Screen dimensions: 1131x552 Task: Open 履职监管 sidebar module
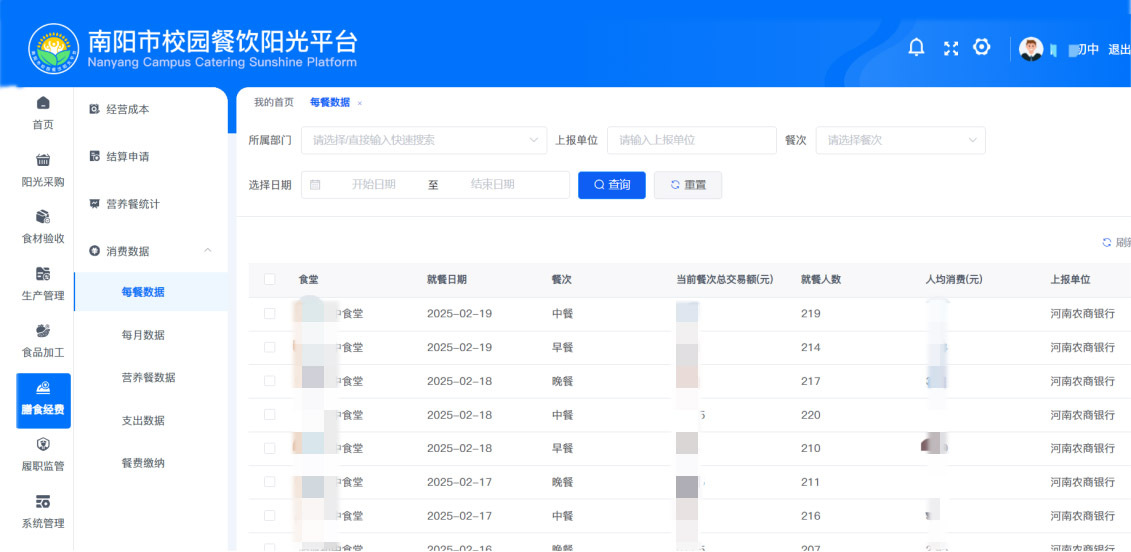[x=43, y=454]
